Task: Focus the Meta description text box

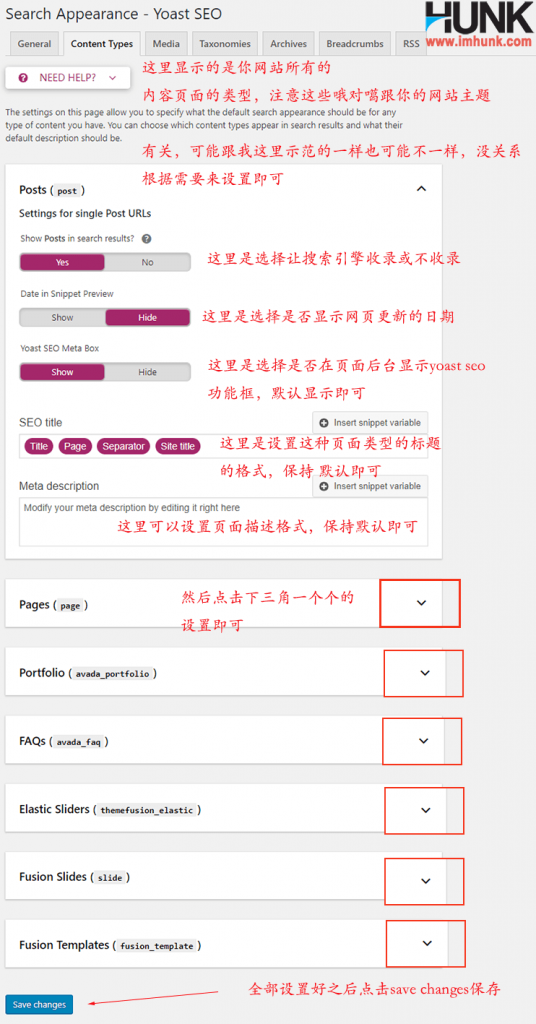Action: click(223, 522)
